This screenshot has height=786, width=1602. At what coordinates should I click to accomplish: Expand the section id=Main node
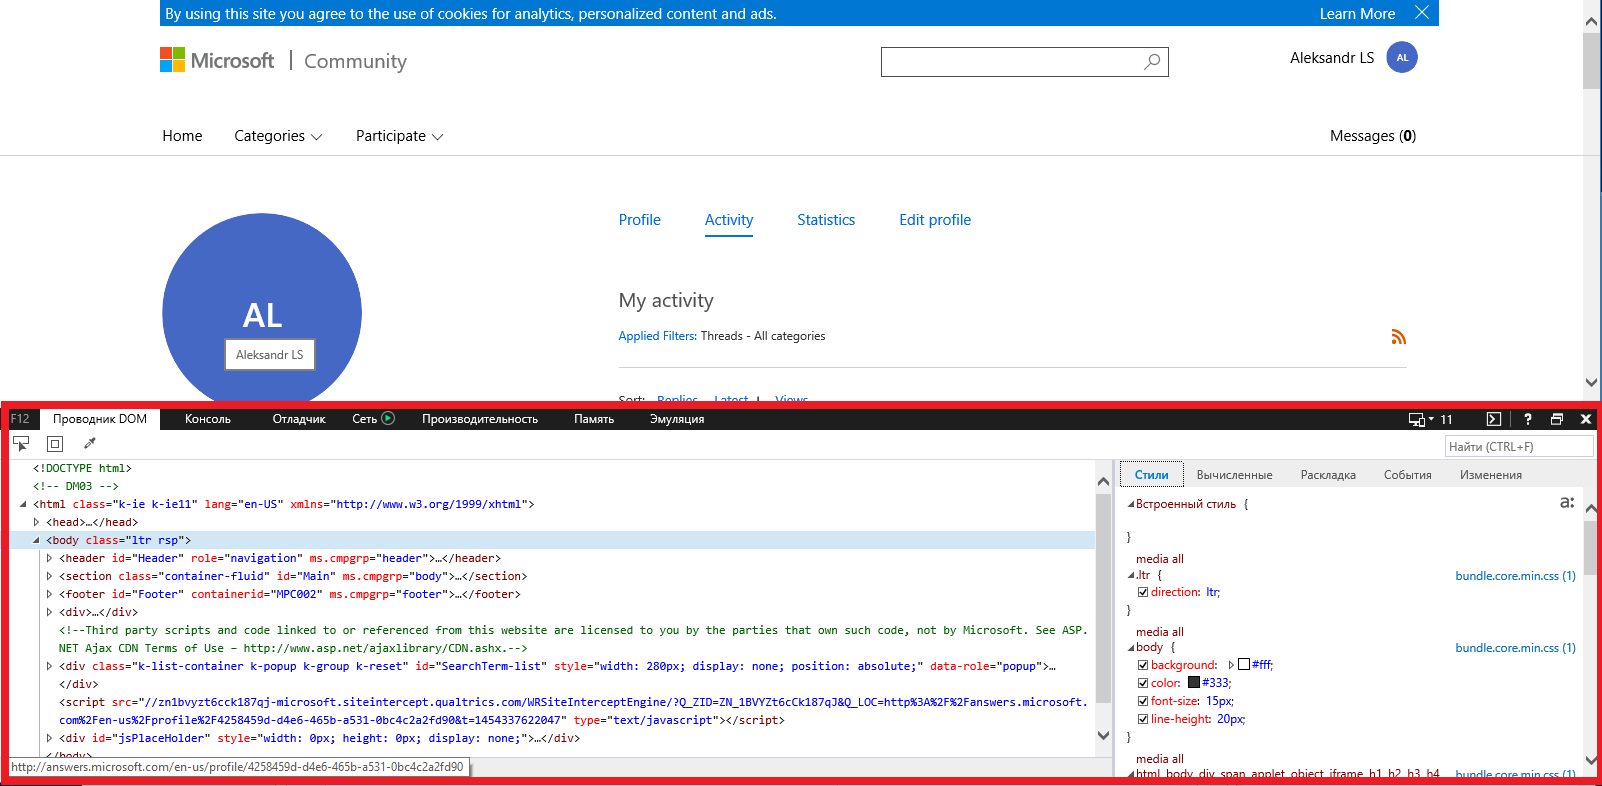pyautogui.click(x=49, y=576)
